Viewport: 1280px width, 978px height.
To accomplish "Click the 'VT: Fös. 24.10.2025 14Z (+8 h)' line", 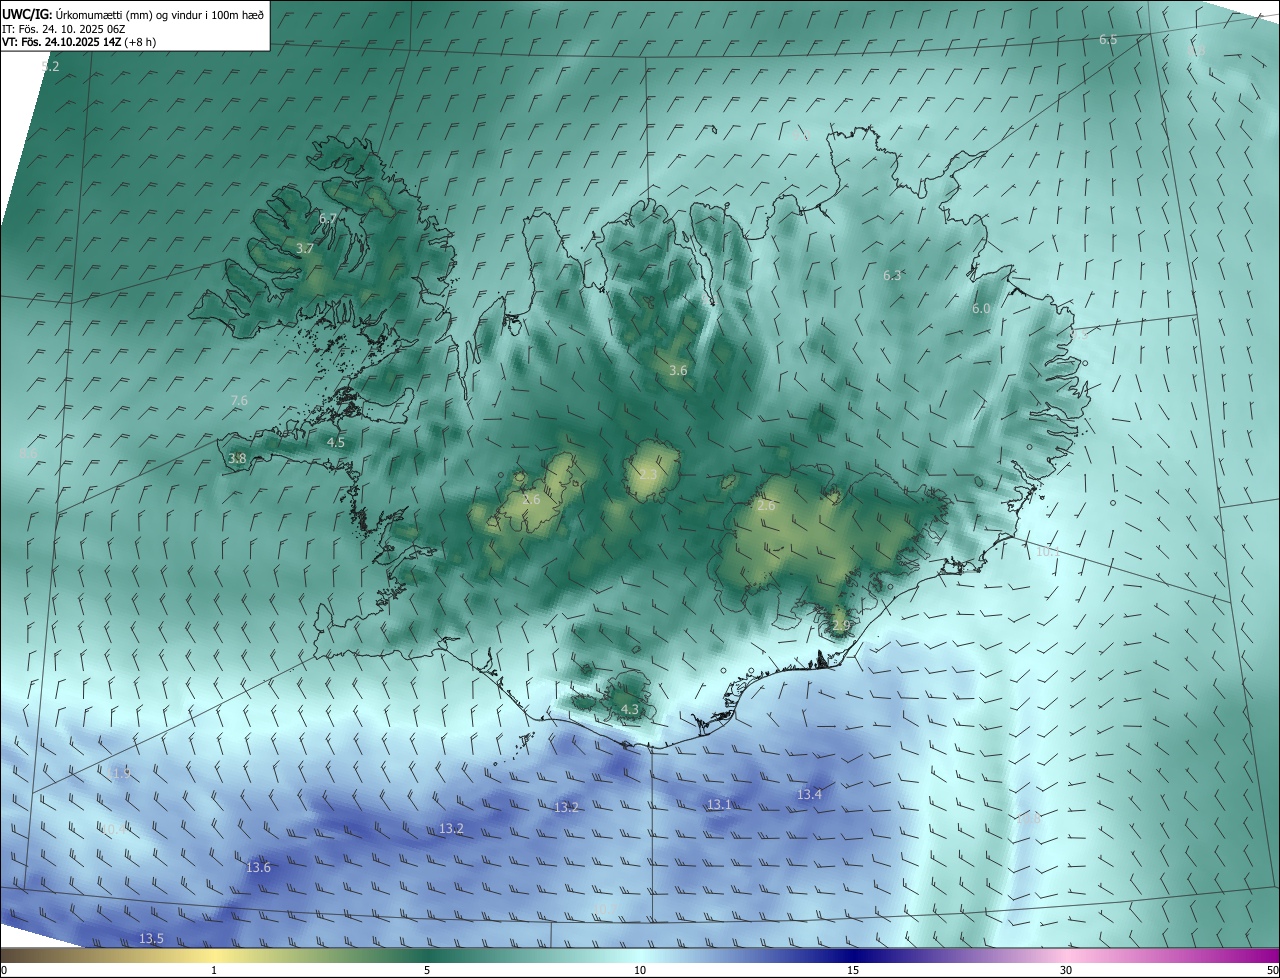I will (79, 42).
